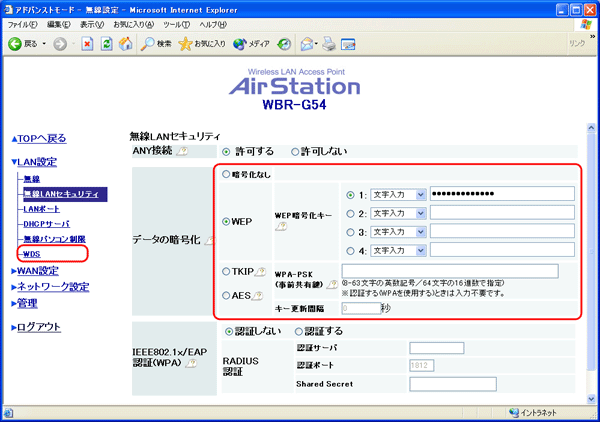
Task: Click help icon next to ANY接続
Action: tap(182, 151)
